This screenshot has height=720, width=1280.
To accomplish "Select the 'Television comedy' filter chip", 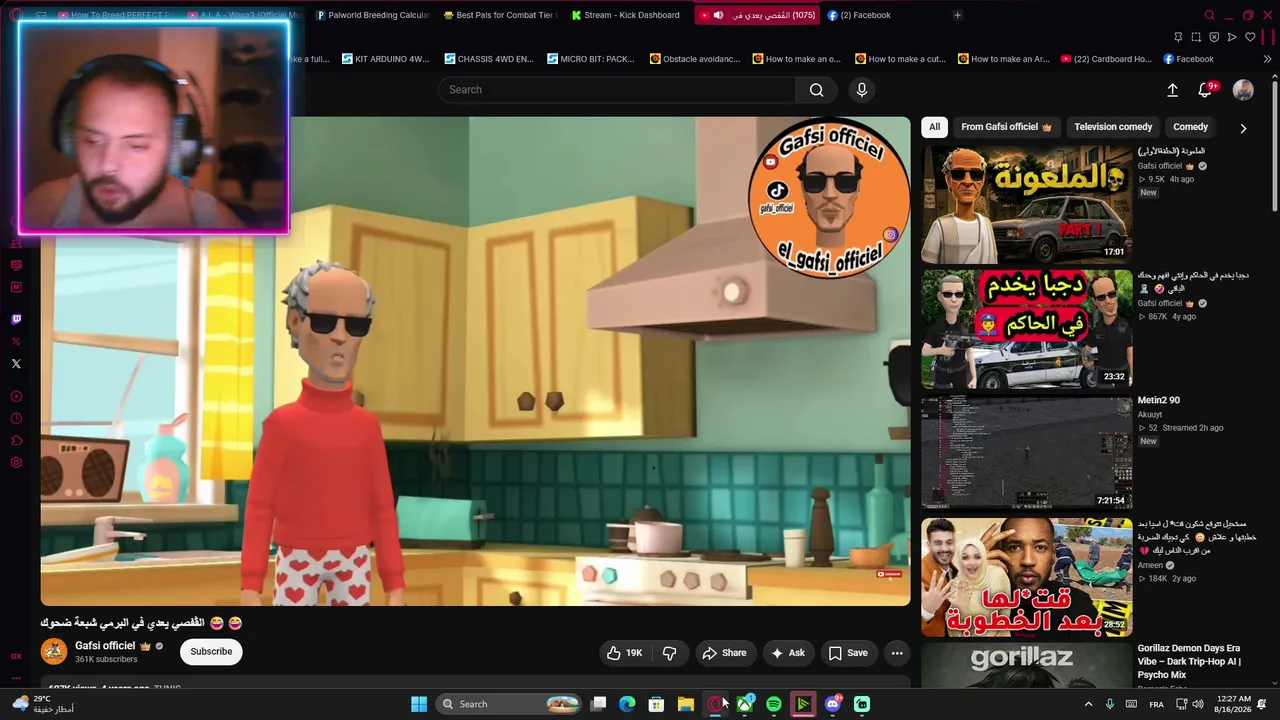I will [x=1113, y=127].
